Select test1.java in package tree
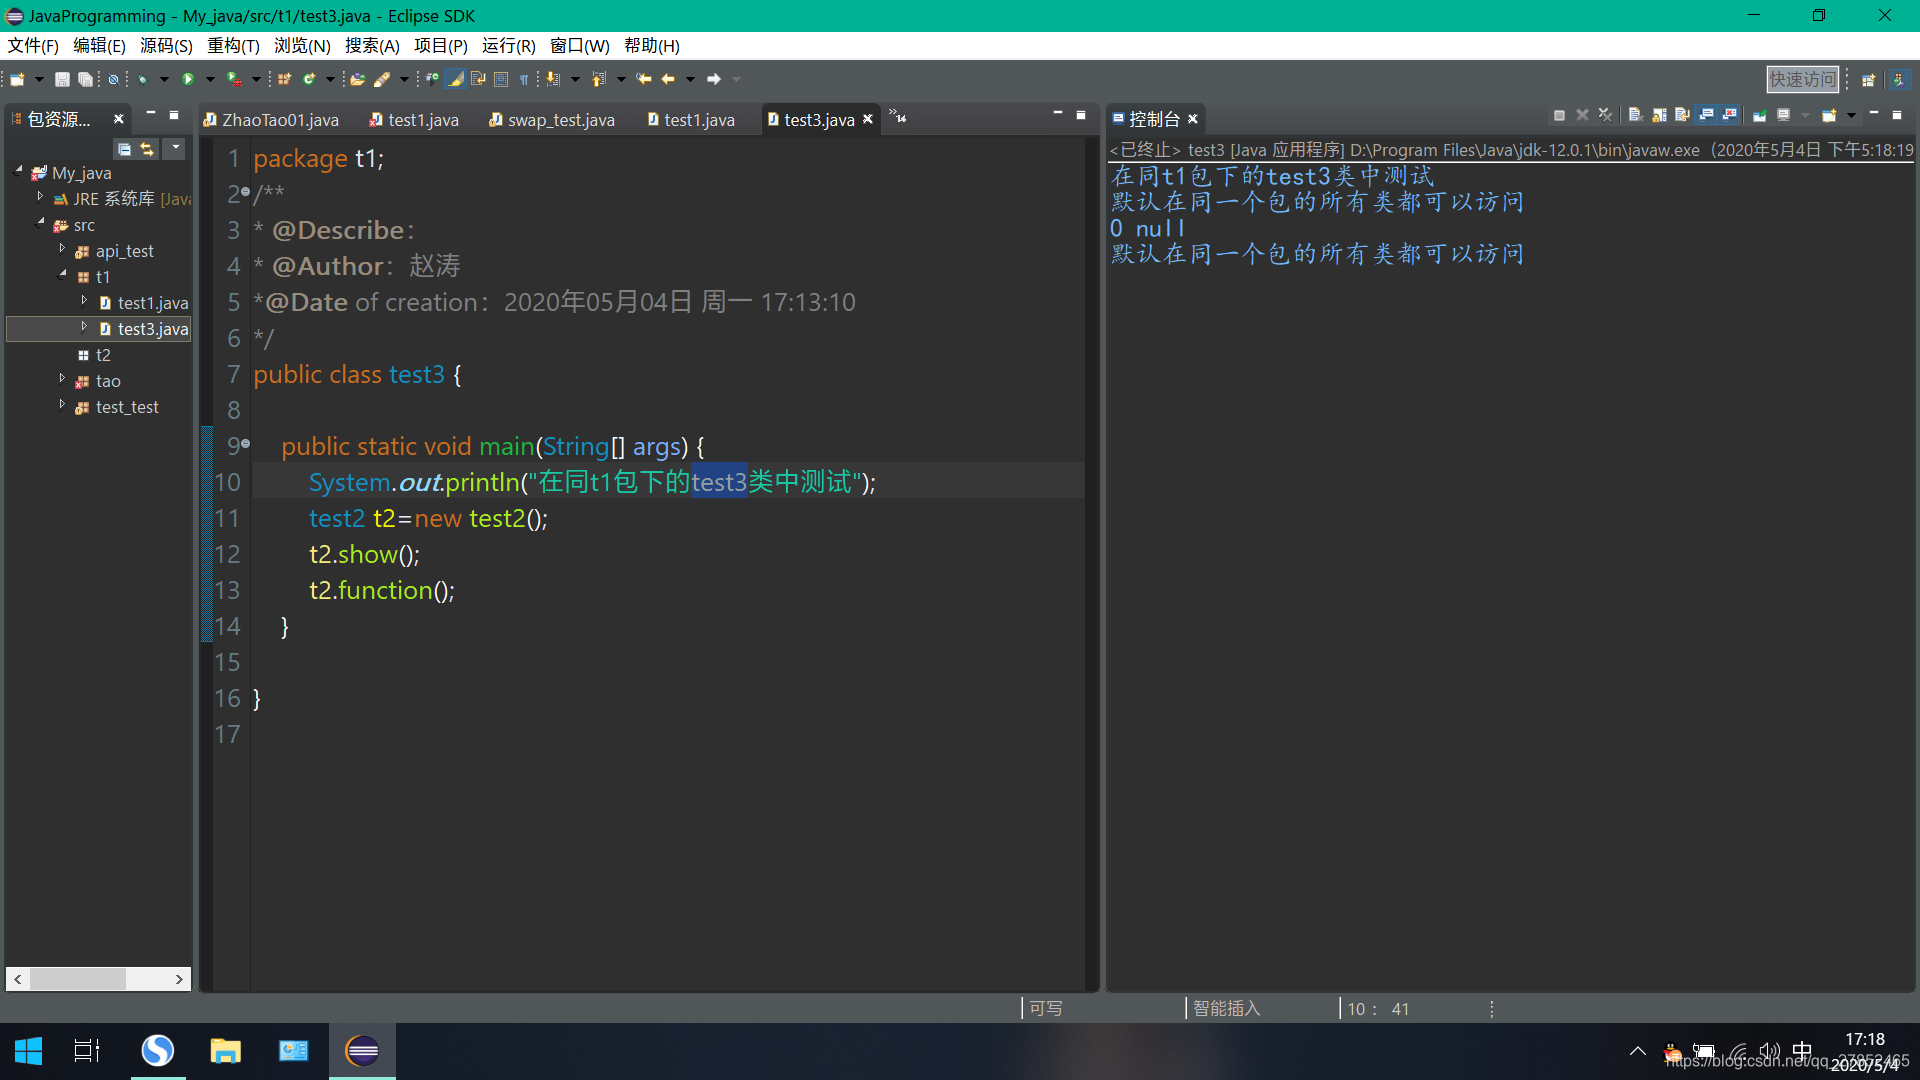The width and height of the screenshot is (1920, 1080). pos(152,303)
